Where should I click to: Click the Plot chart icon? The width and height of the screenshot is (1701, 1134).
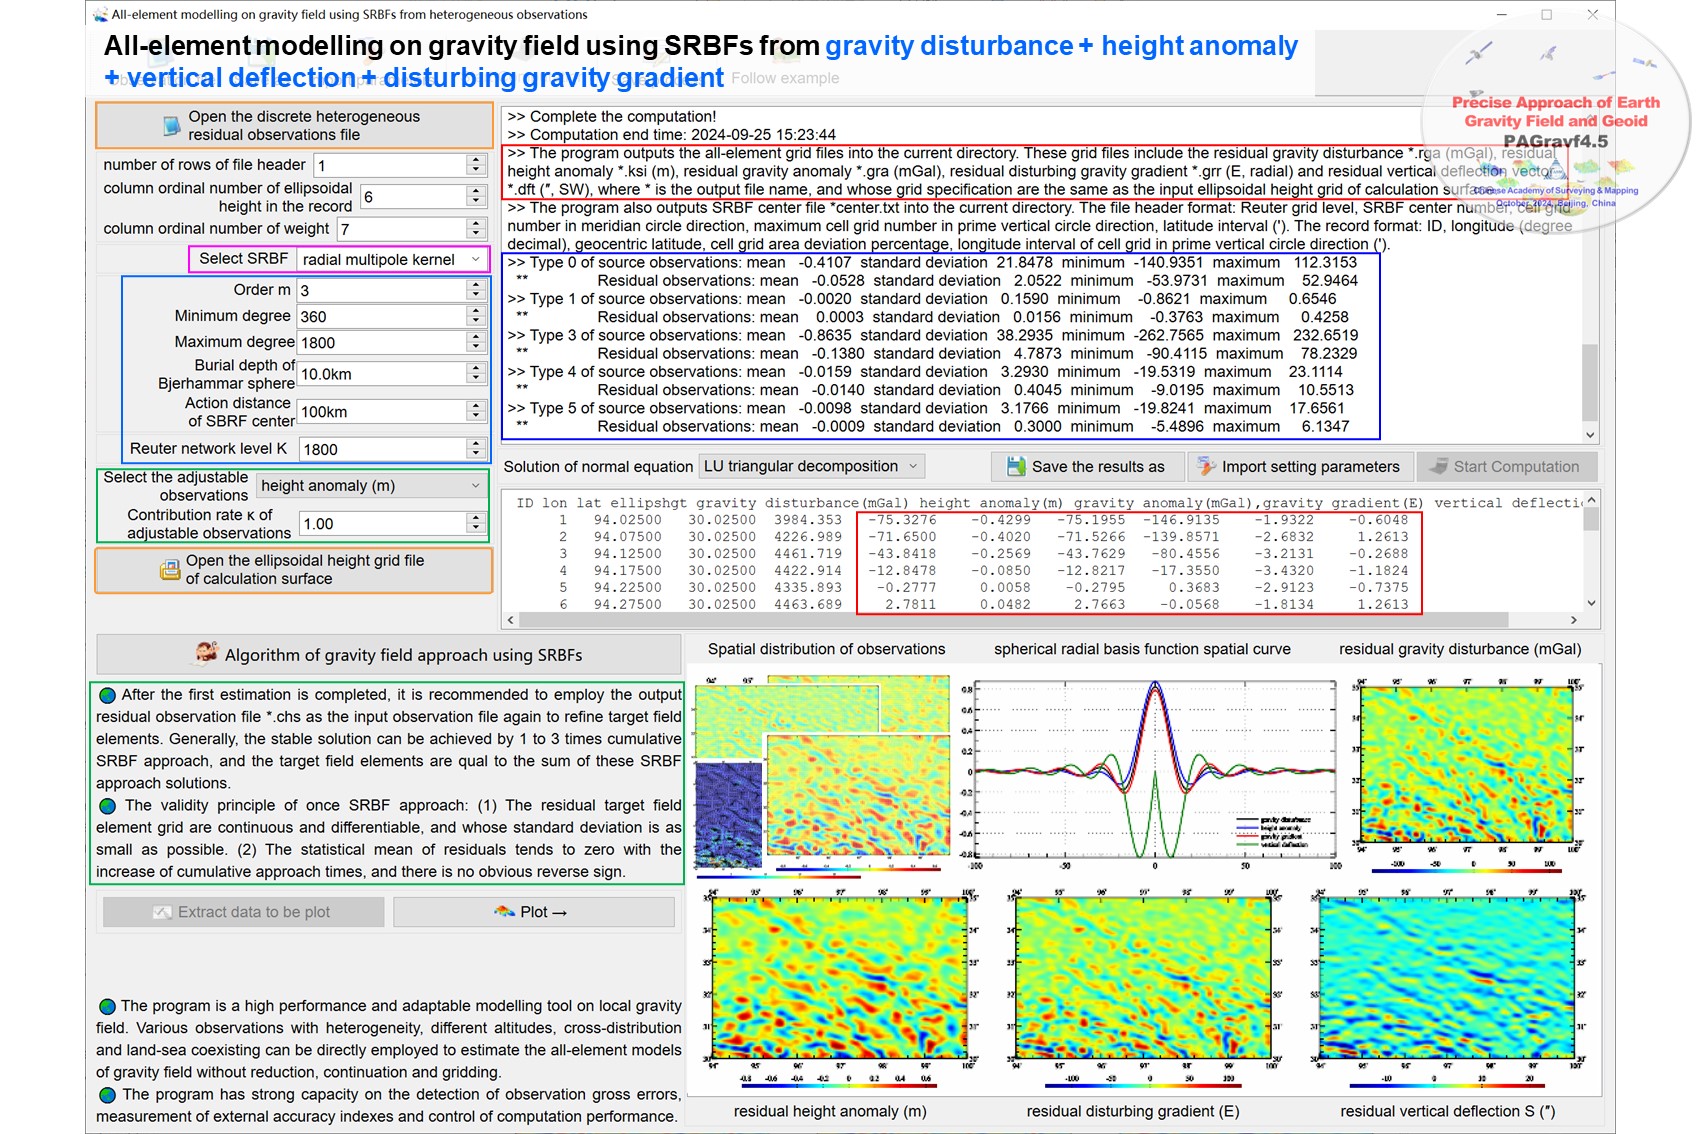tap(504, 912)
